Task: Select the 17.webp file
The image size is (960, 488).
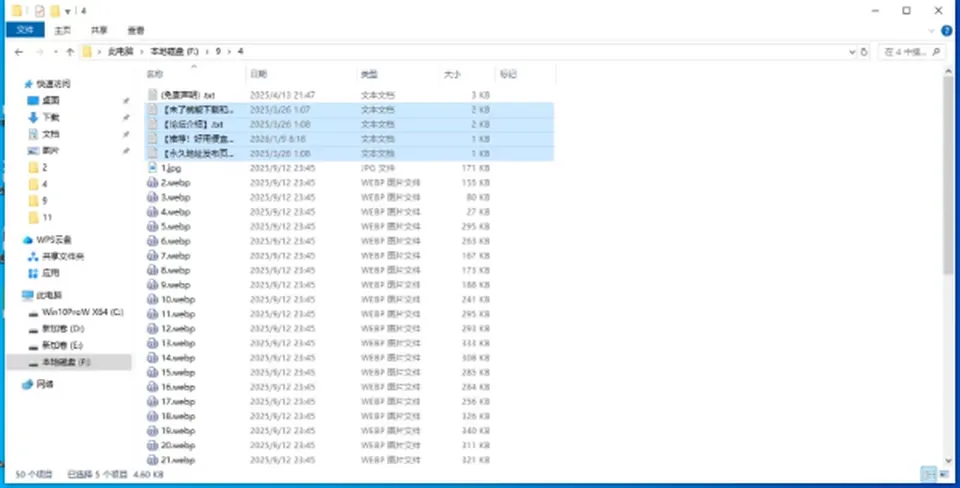Action: [x=178, y=402]
